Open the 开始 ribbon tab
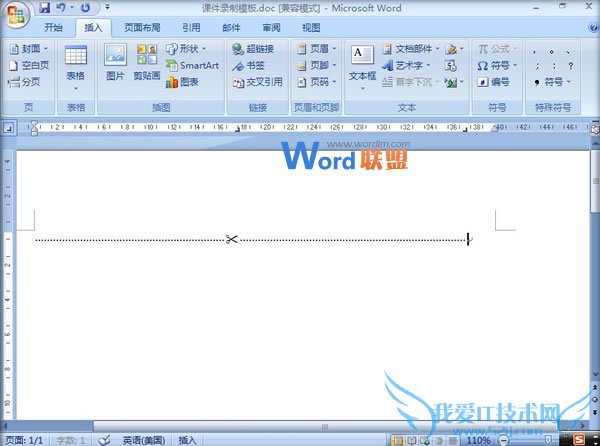Screen dimensions: 600x446 [53, 28]
